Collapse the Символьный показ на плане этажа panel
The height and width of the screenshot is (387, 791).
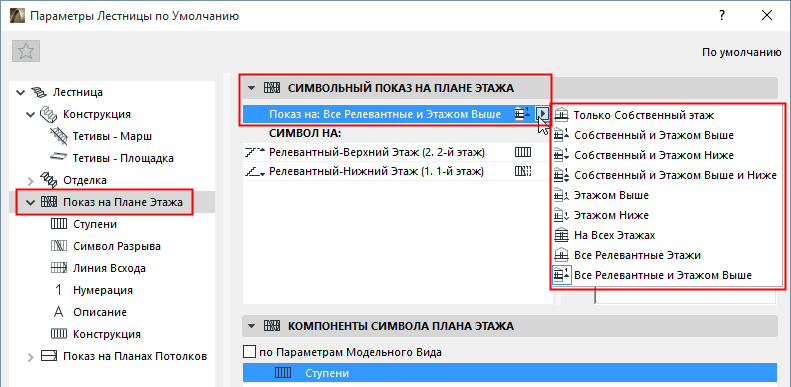[251, 88]
